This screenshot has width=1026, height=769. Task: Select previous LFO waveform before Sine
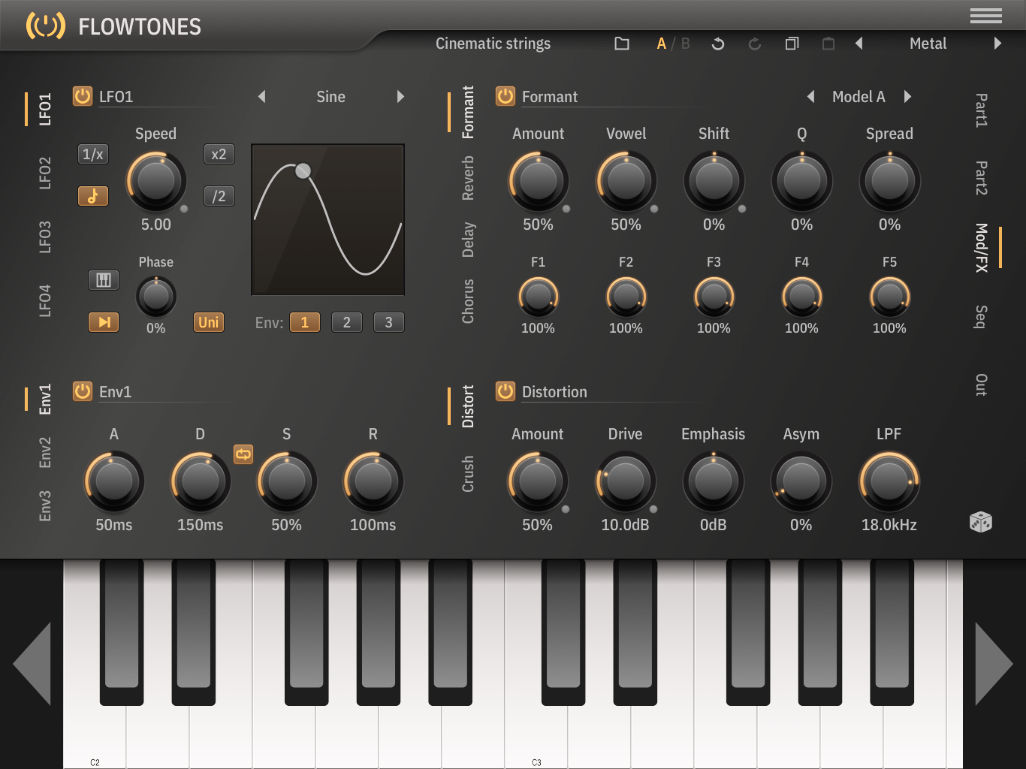262,97
